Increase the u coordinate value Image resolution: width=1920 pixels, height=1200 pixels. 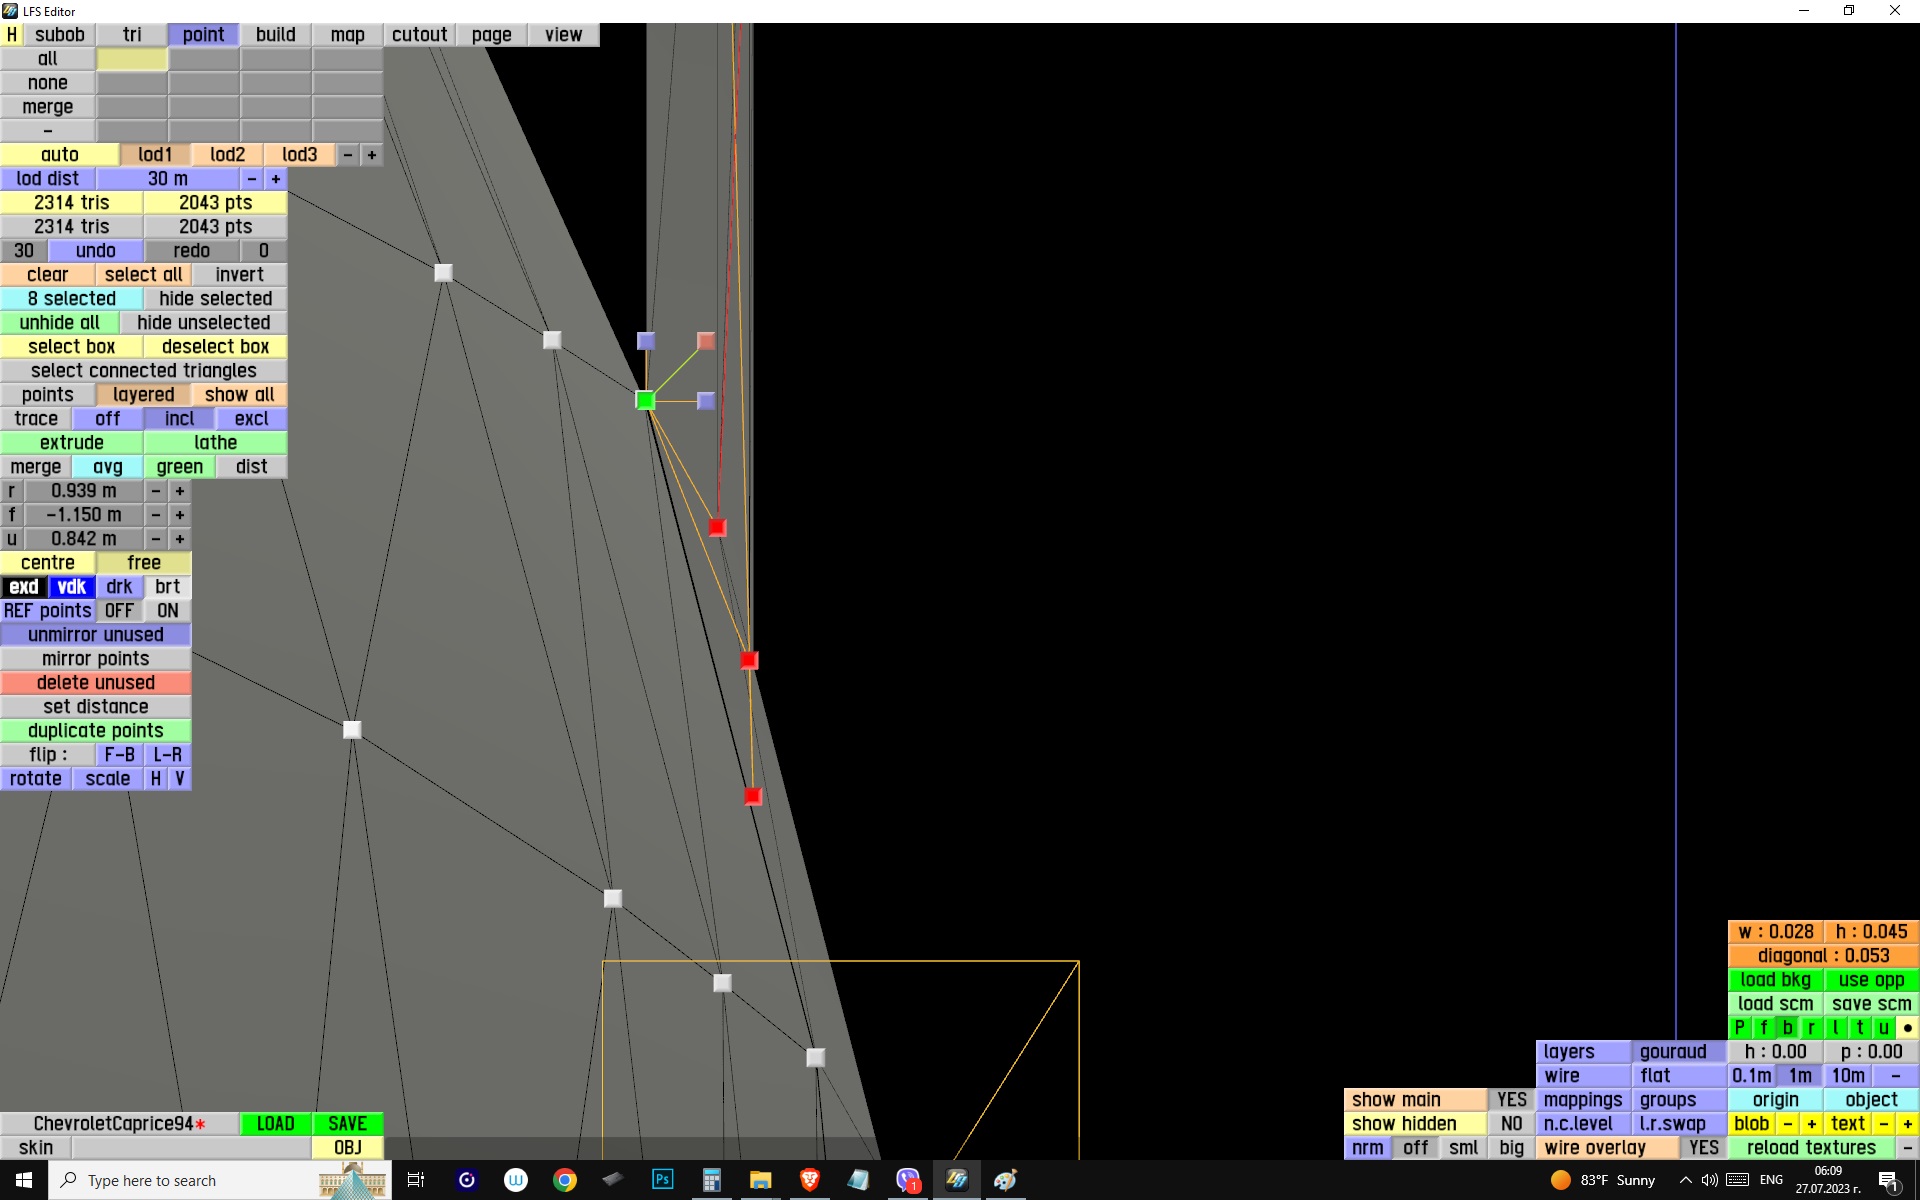pyautogui.click(x=180, y=539)
